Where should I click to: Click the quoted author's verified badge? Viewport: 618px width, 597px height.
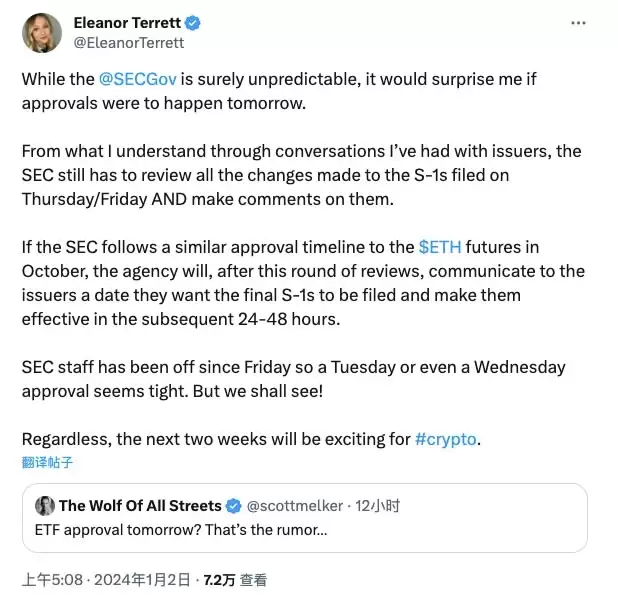233,505
